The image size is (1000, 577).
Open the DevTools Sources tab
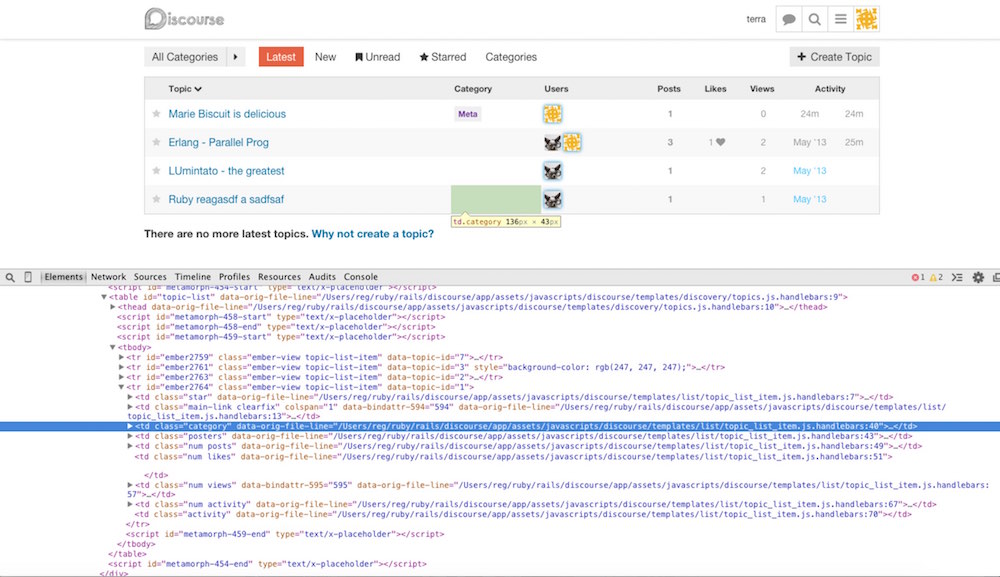pos(150,277)
